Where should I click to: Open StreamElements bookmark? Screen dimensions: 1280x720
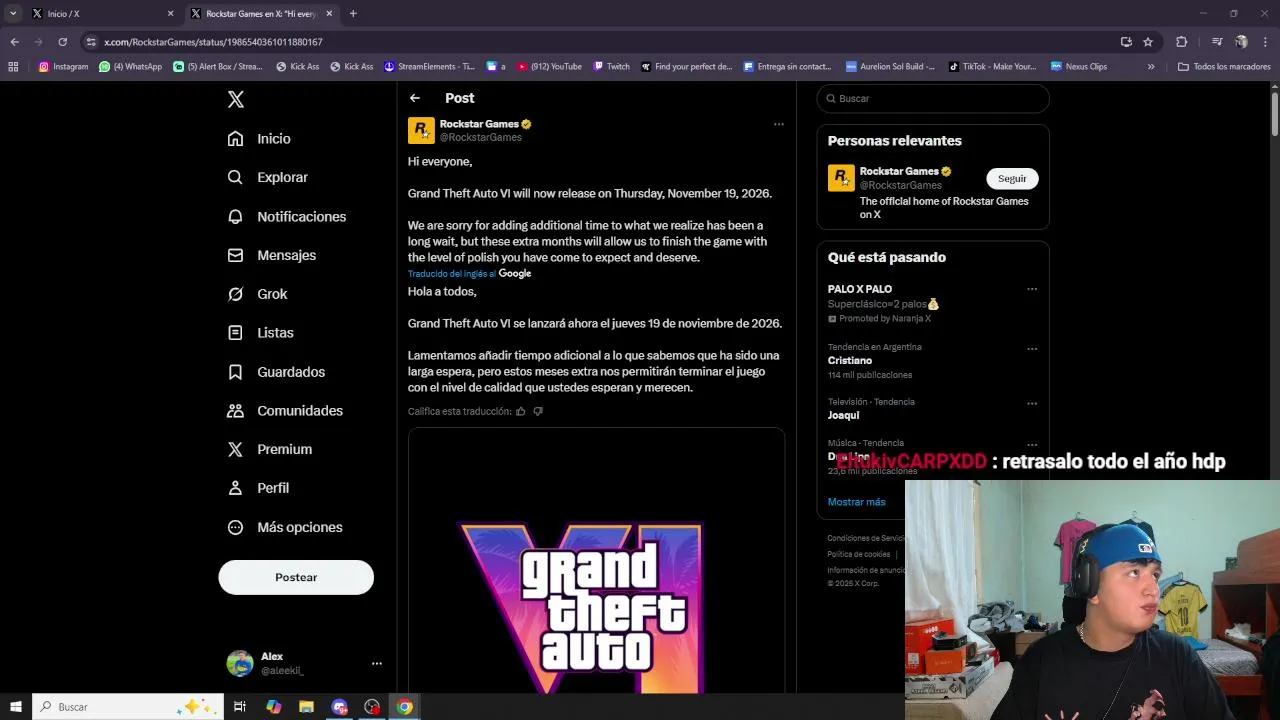click(429, 67)
